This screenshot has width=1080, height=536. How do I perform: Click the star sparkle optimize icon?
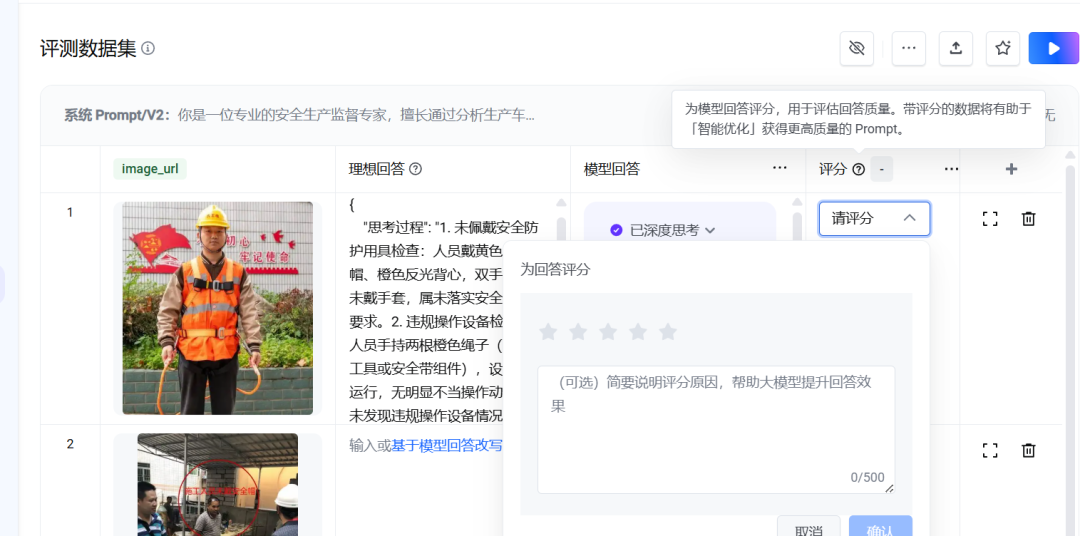[1003, 48]
